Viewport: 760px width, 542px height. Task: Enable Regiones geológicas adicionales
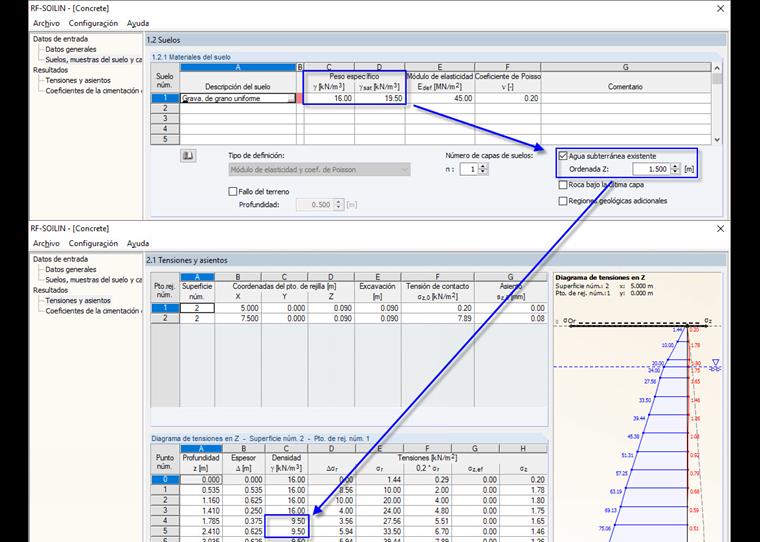coord(563,201)
